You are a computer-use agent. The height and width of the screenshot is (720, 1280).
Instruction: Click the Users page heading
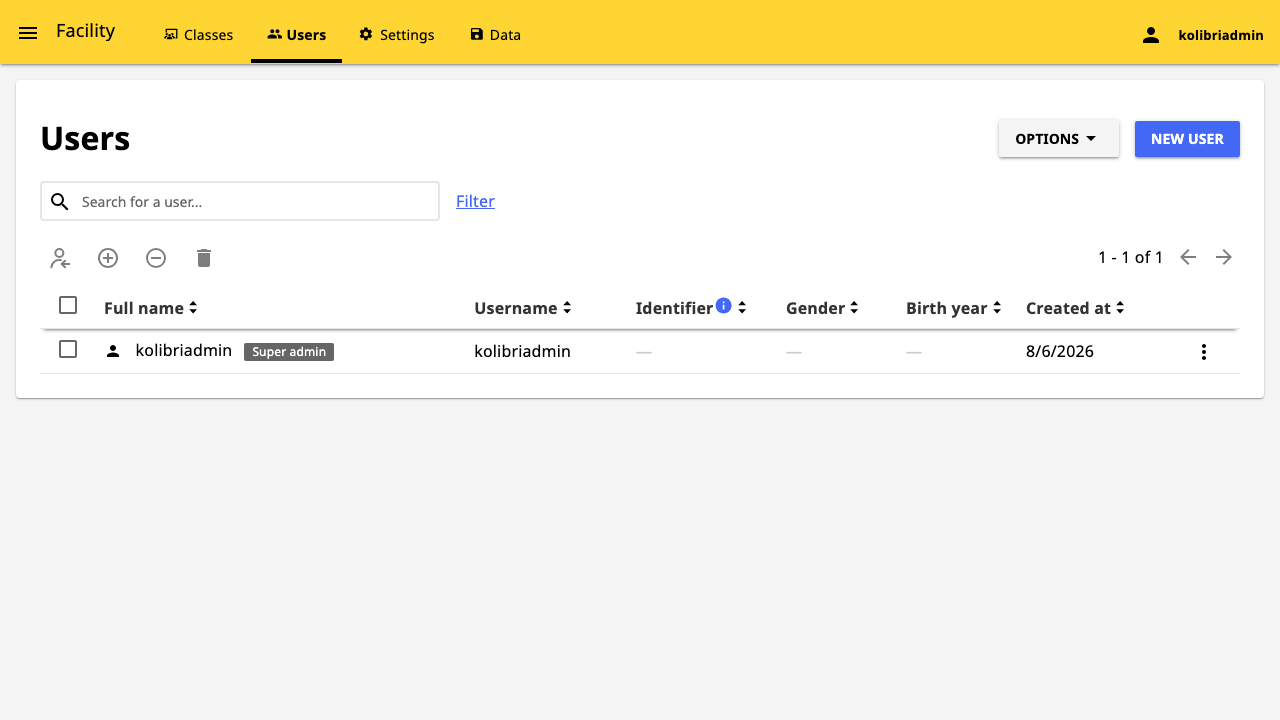(x=85, y=139)
